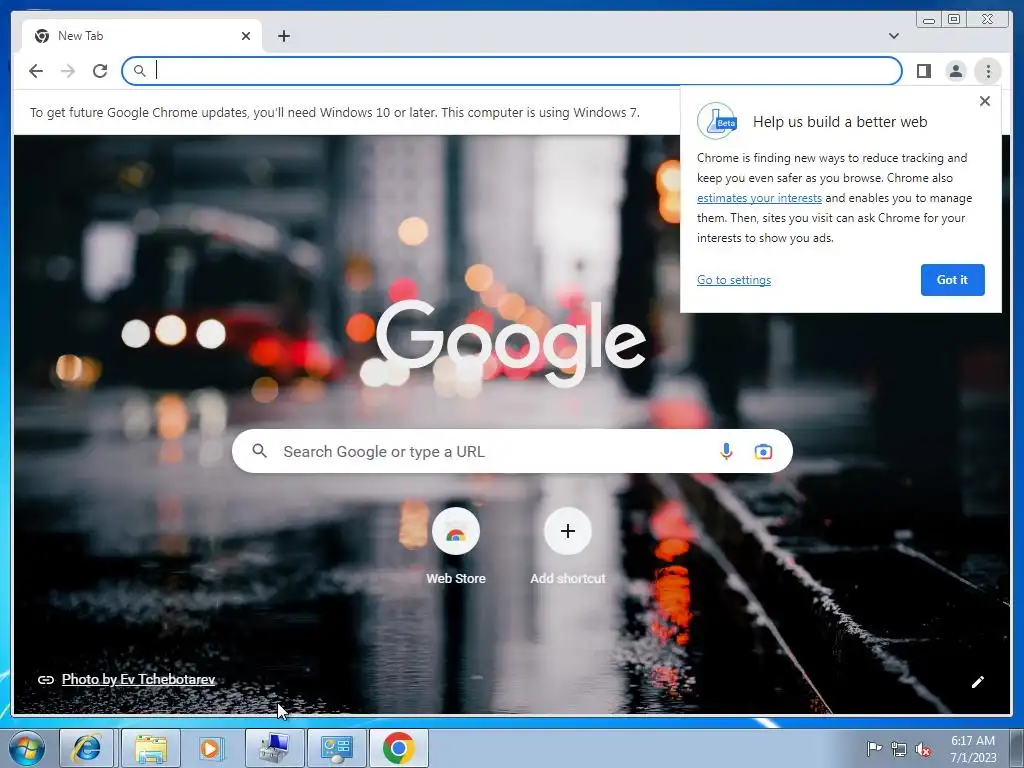Image resolution: width=1024 pixels, height=768 pixels.
Task: Open the Go to settings link
Action: (733, 280)
